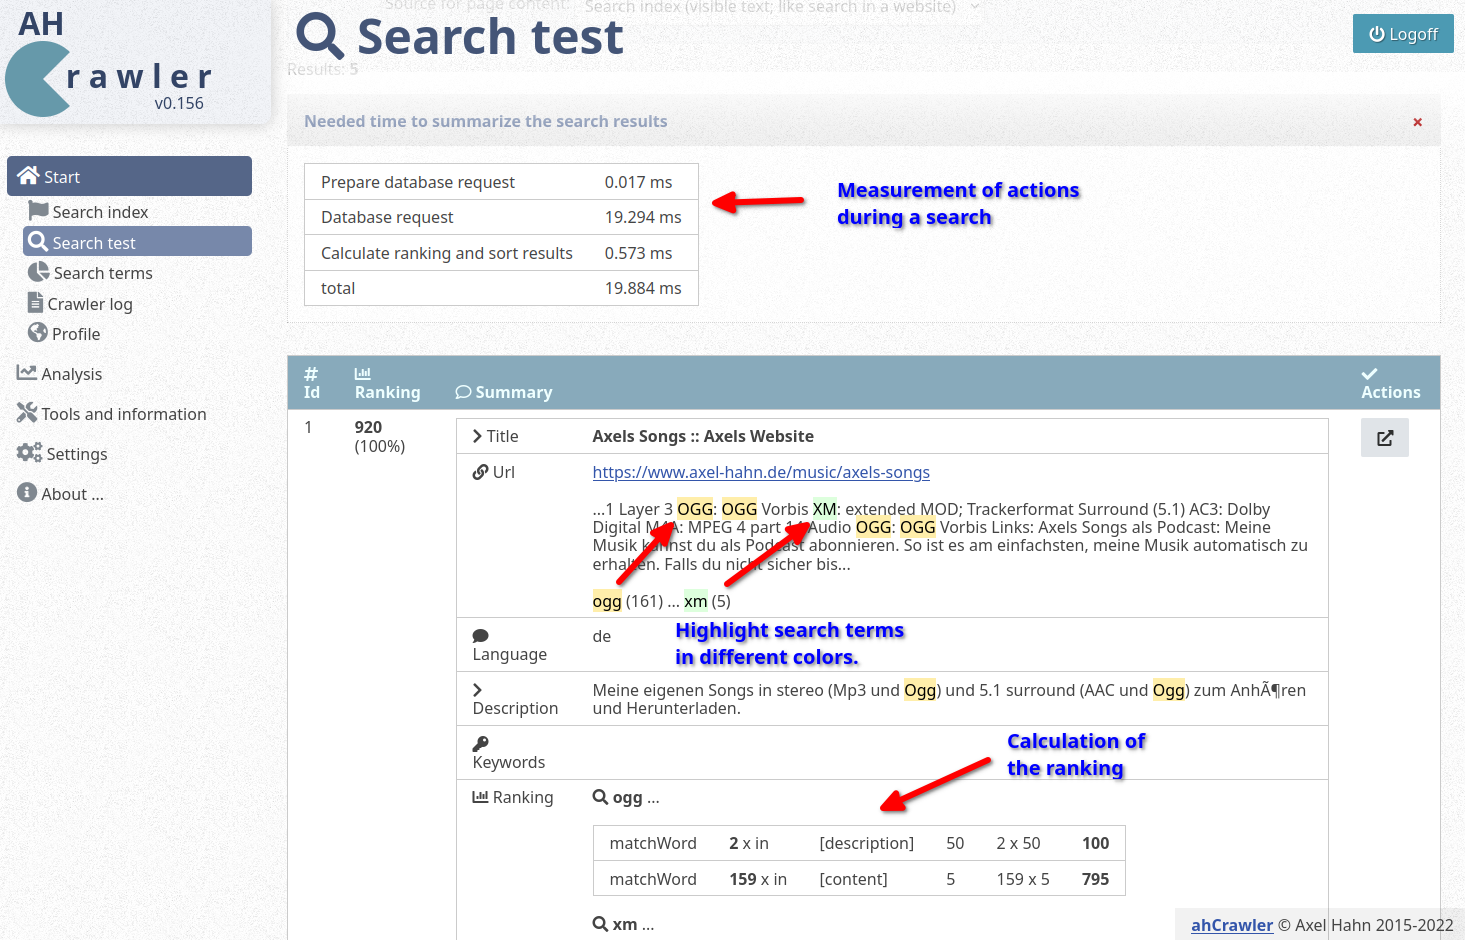This screenshot has width=1465, height=940.
Task: Select the '19.884 ms' total value
Action: [x=643, y=288]
